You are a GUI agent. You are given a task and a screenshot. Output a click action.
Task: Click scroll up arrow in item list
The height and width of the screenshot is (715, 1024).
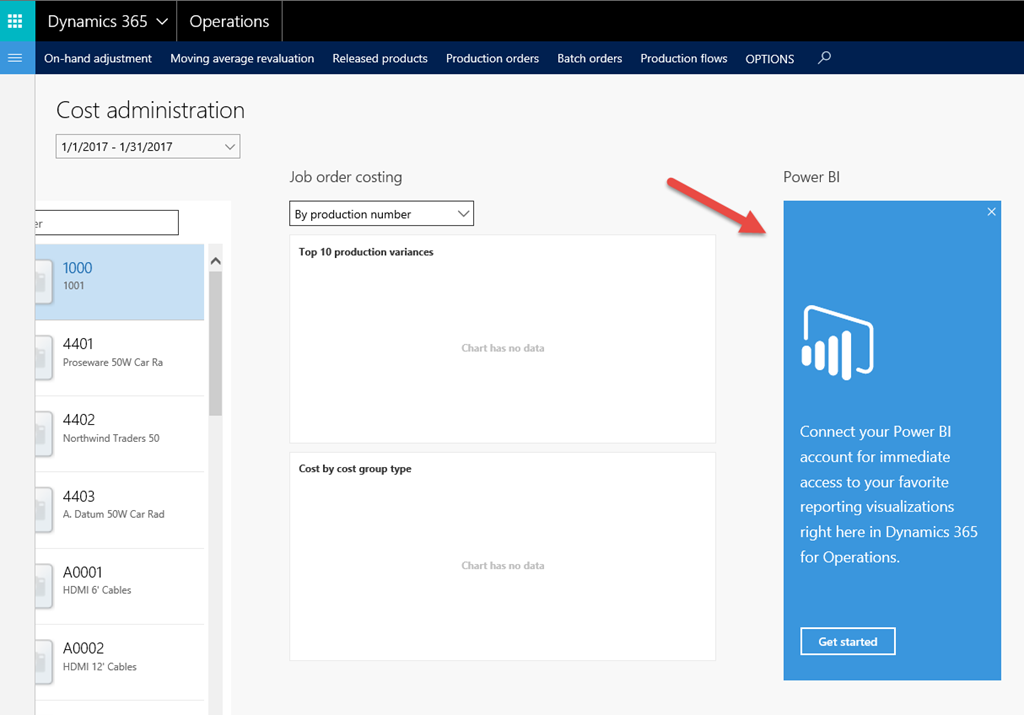(x=216, y=261)
